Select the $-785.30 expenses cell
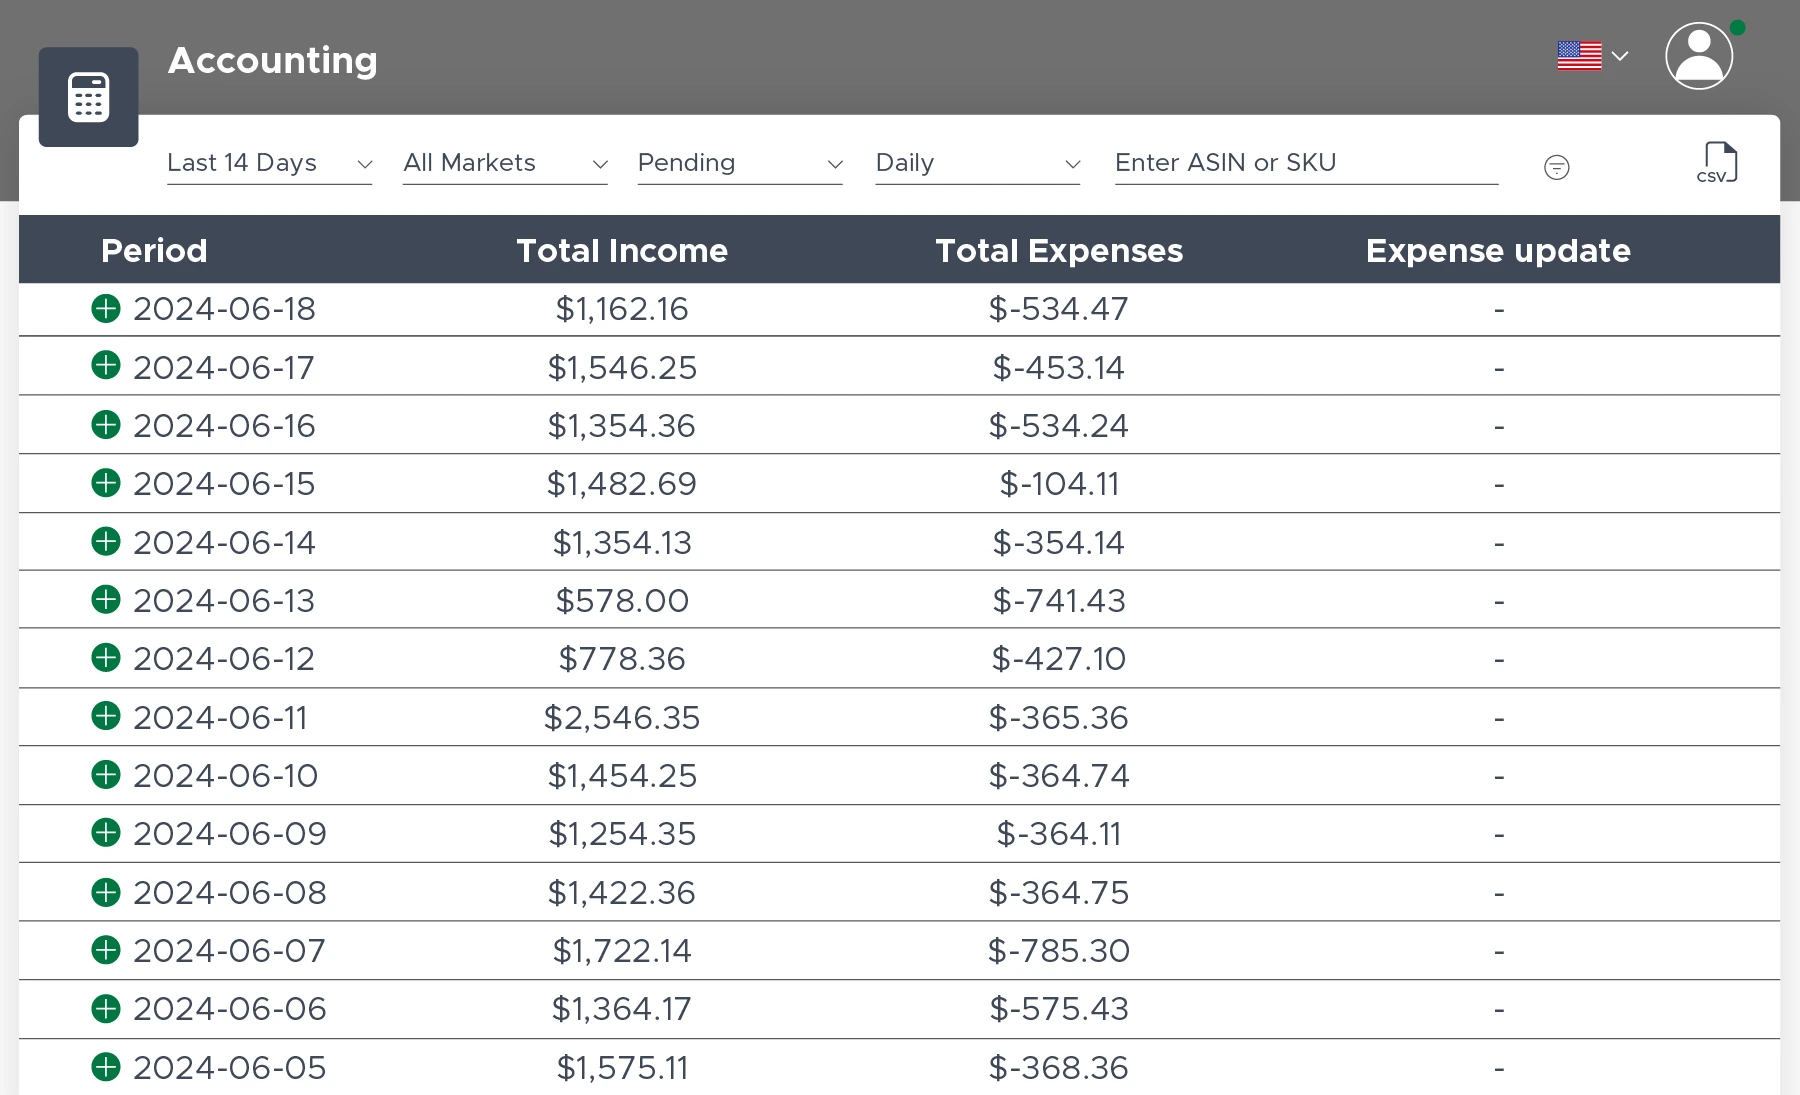This screenshot has width=1800, height=1095. tap(1059, 950)
